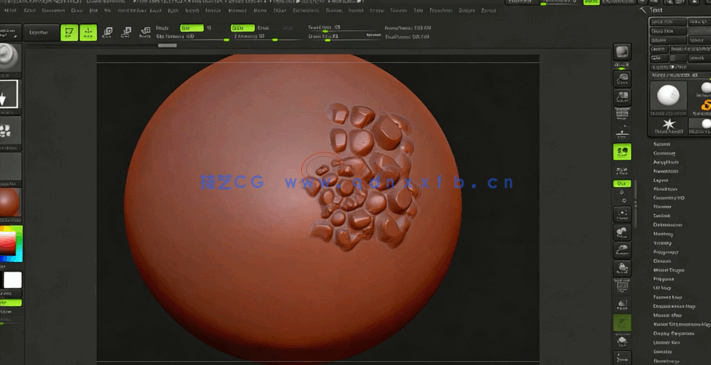Enable the Zadd sculpt button
711x365 pixels.
click(243, 28)
